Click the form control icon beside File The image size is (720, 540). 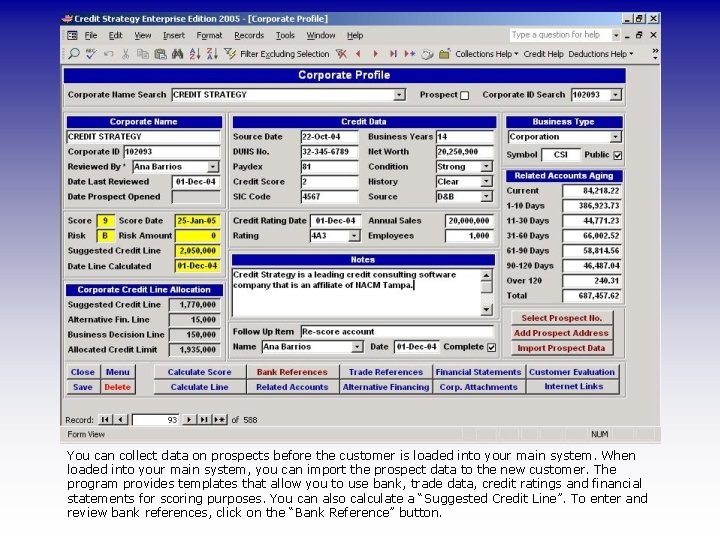(73, 35)
